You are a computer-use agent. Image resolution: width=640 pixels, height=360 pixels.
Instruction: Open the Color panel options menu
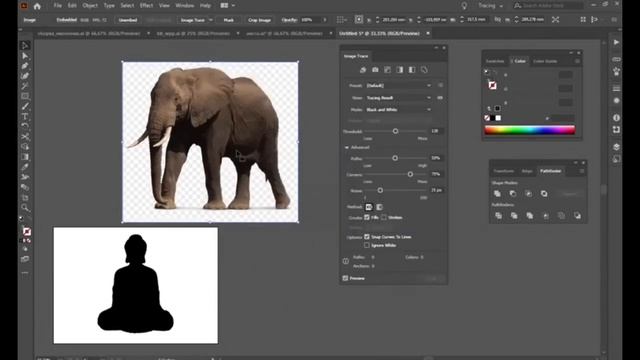577,61
